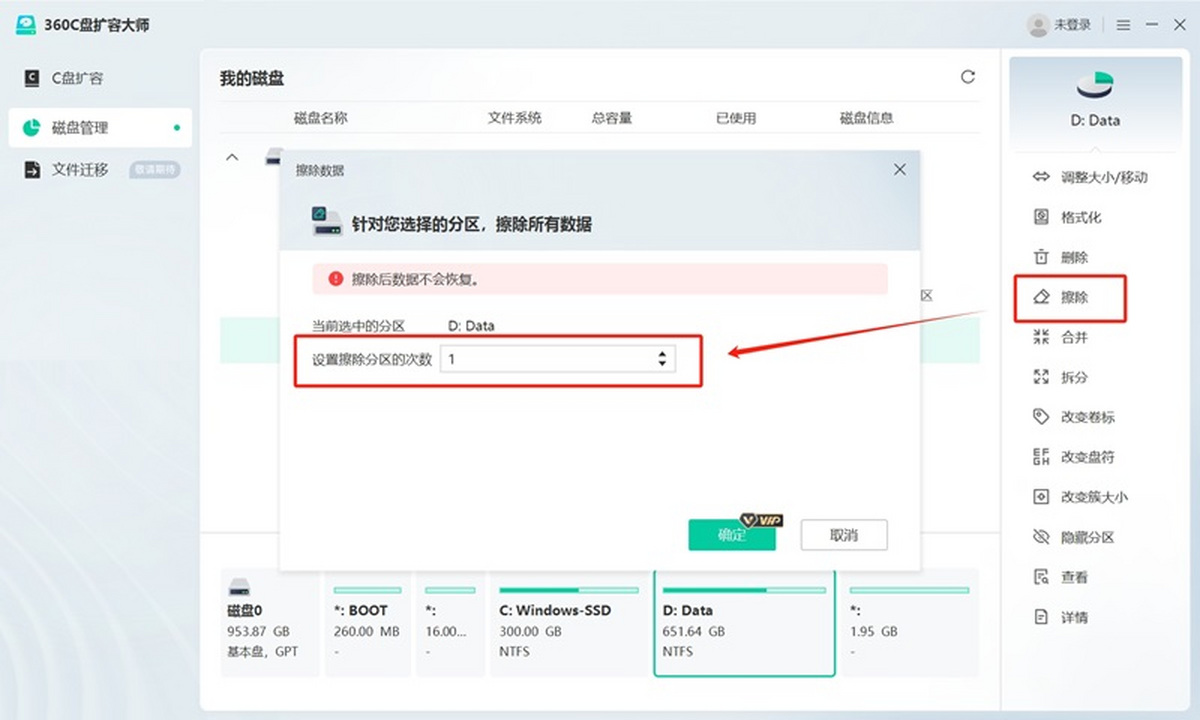Choose 擦除 partition operation
This screenshot has width=1200, height=720.
click(x=1060, y=297)
